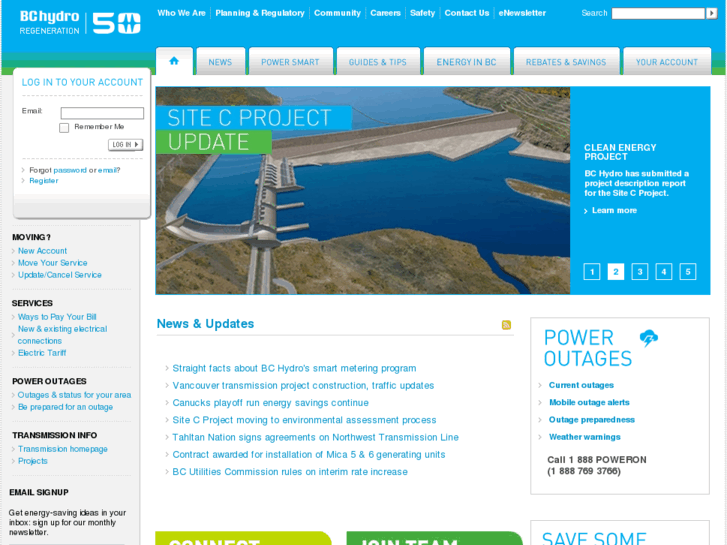Open New & existing electrical connections link
The height and width of the screenshot is (545, 727).
pos(62,335)
